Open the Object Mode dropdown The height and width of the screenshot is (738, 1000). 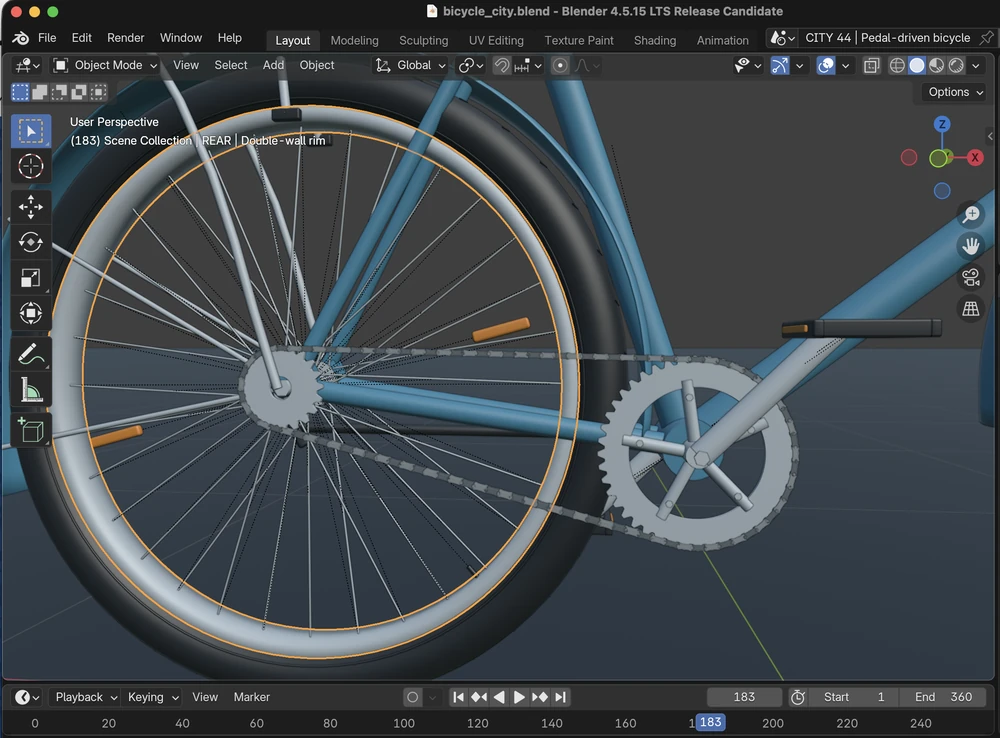[105, 65]
